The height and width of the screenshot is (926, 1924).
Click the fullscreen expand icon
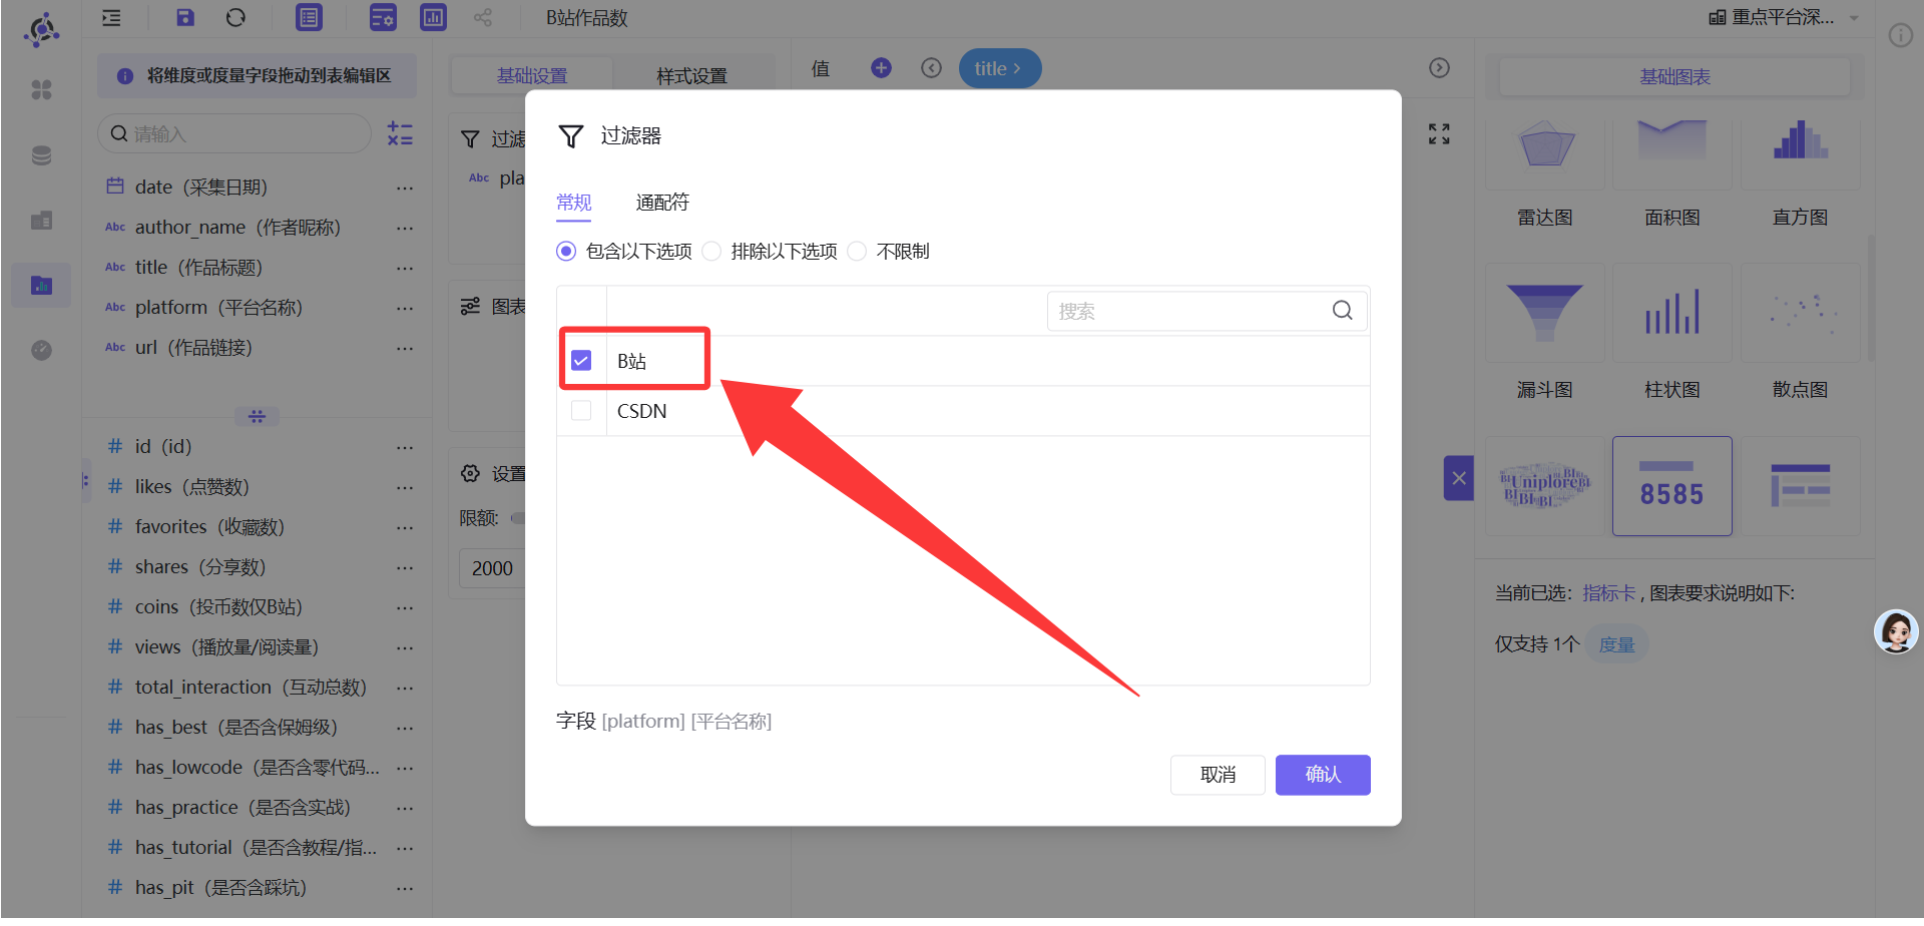[1439, 134]
